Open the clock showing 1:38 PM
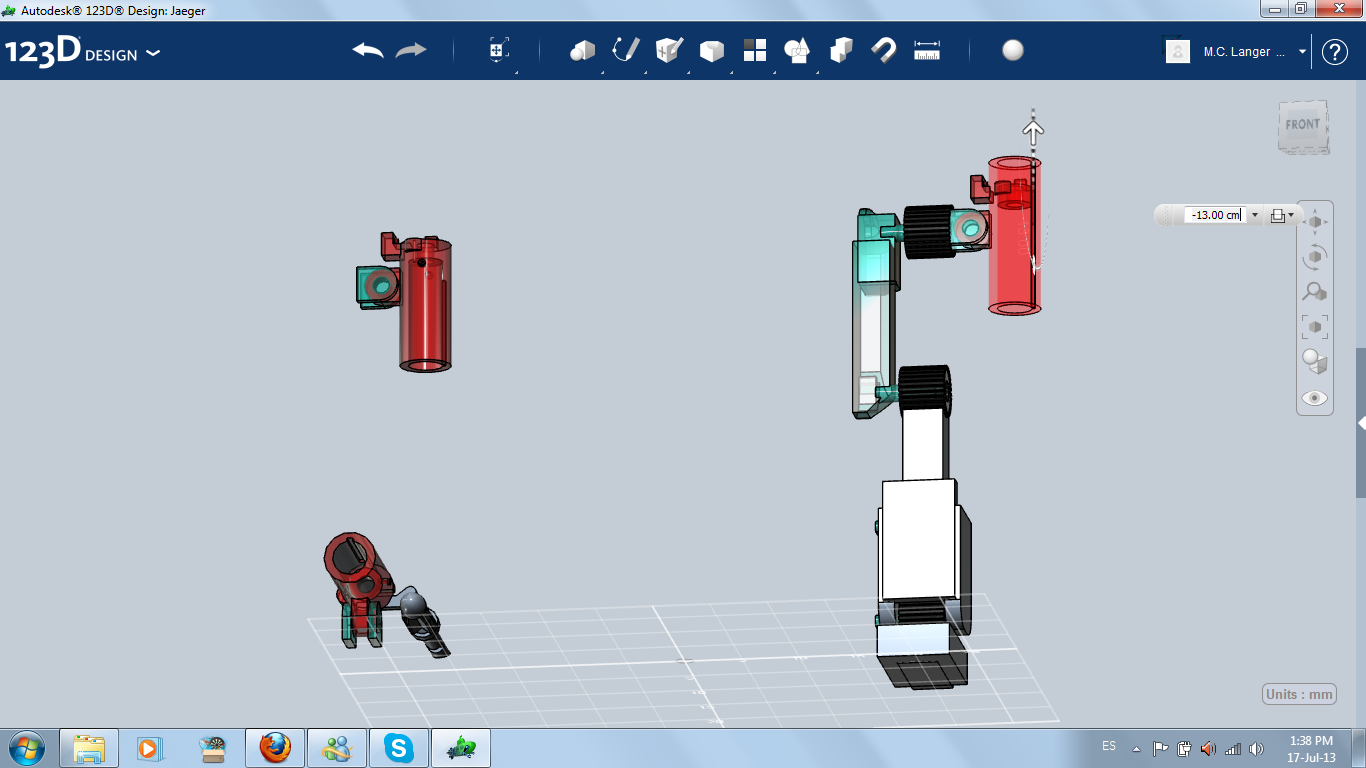This screenshot has width=1366, height=768. (1311, 749)
